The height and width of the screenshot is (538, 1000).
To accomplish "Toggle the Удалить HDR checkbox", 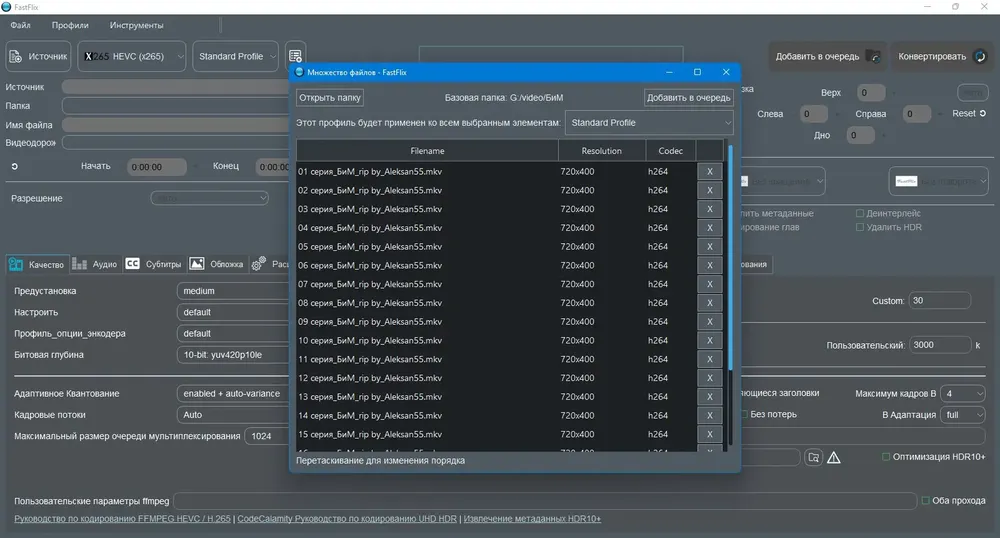I will (x=860, y=227).
